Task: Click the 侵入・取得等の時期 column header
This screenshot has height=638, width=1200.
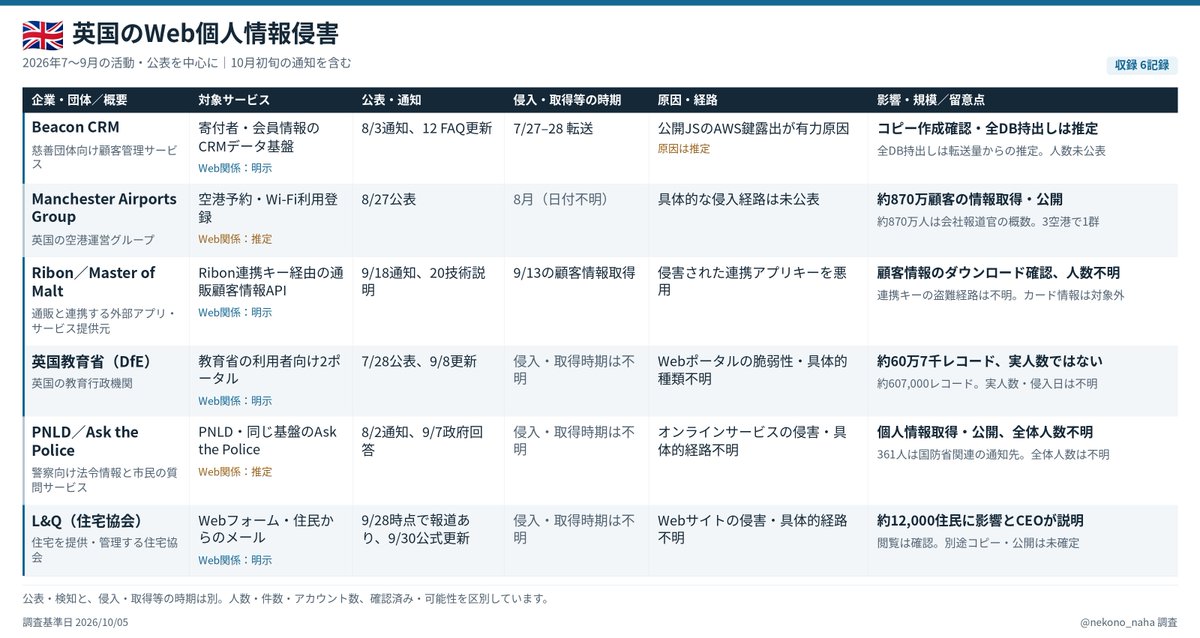Action: coord(567,100)
